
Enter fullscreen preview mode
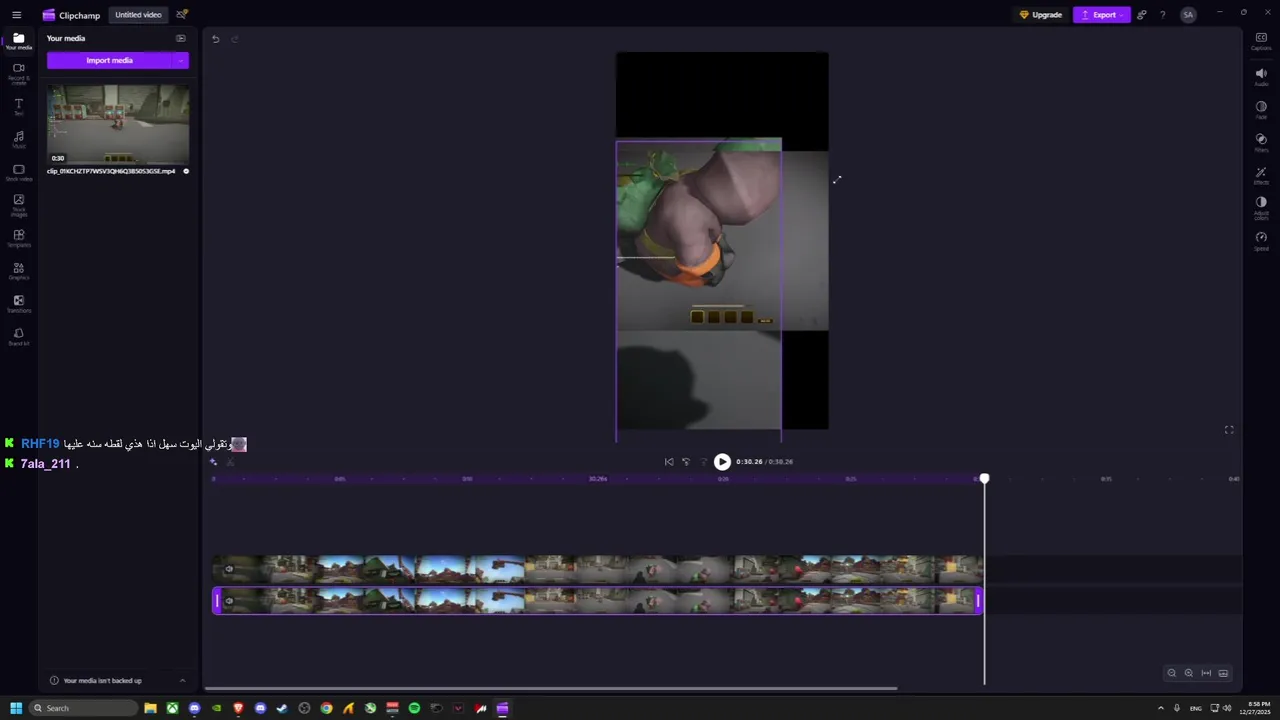click(x=1229, y=430)
